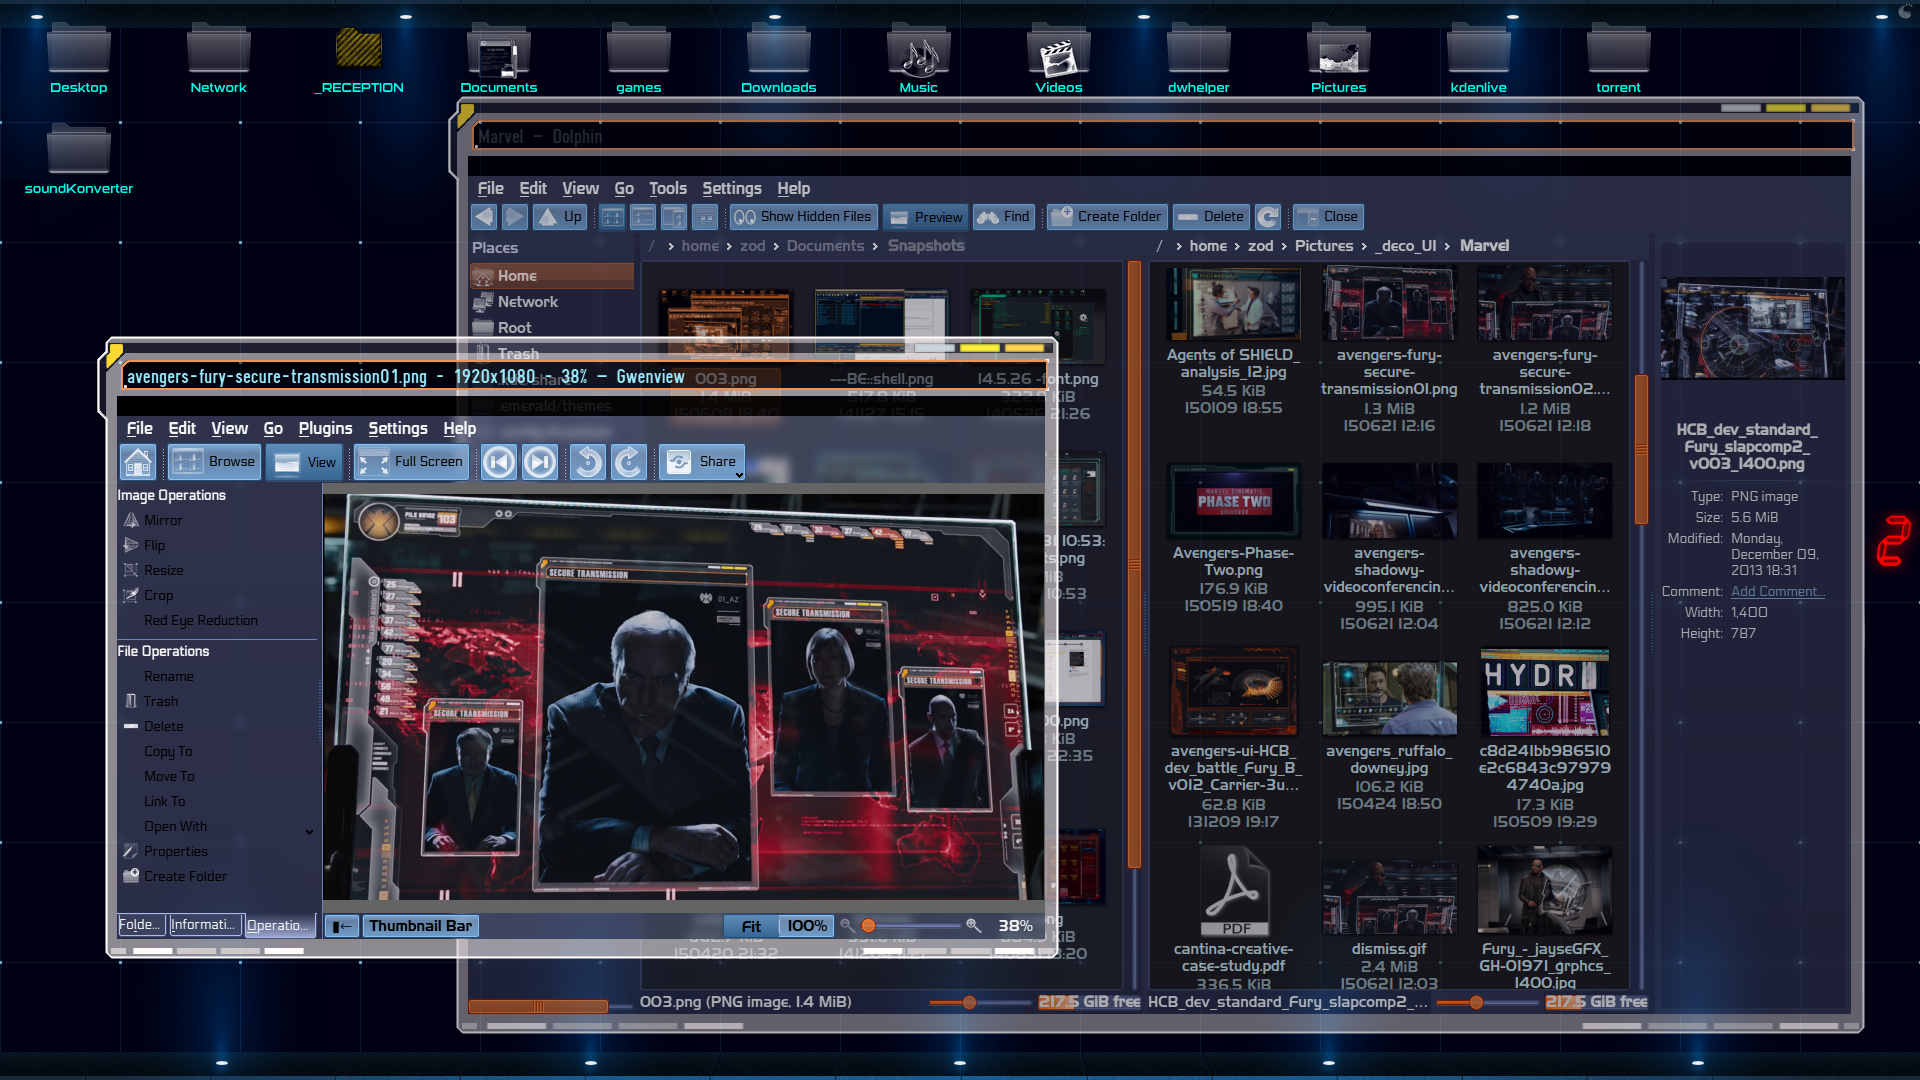1920x1080 pixels.
Task: Click Dolphin's Split view icon
Action: point(705,217)
